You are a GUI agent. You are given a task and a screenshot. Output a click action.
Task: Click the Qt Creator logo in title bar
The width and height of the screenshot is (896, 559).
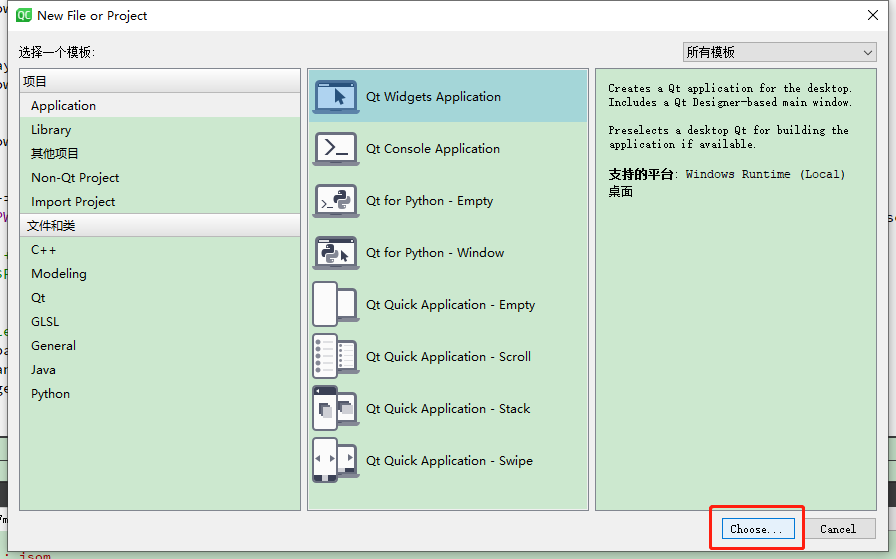pos(24,15)
